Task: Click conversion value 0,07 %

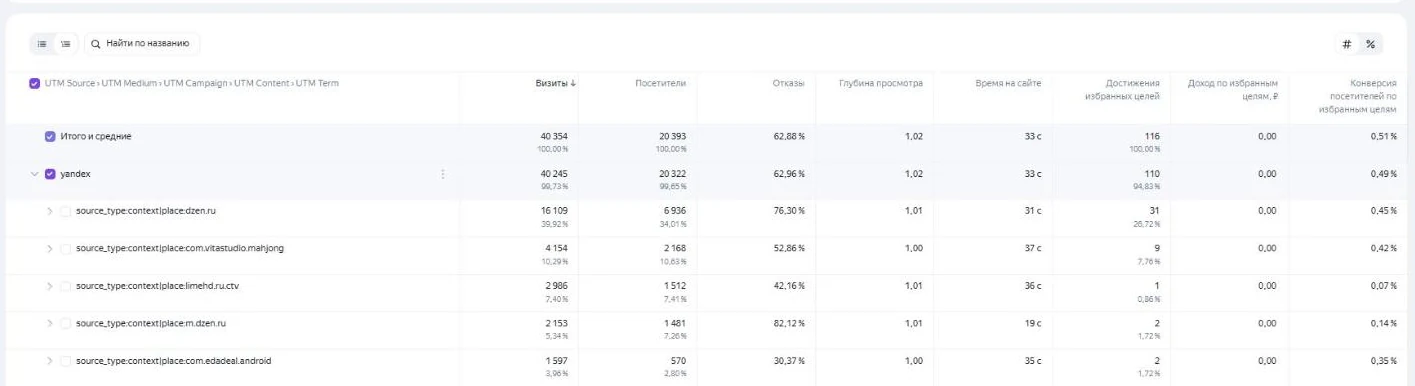Action: (x=1383, y=286)
